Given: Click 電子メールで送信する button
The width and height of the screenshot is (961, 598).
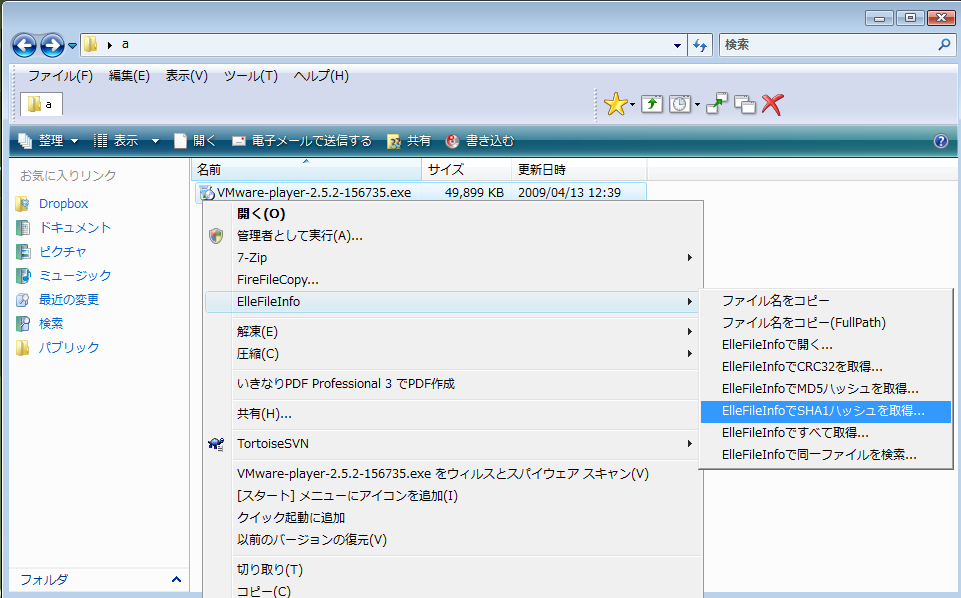Looking at the screenshot, I should [x=302, y=141].
